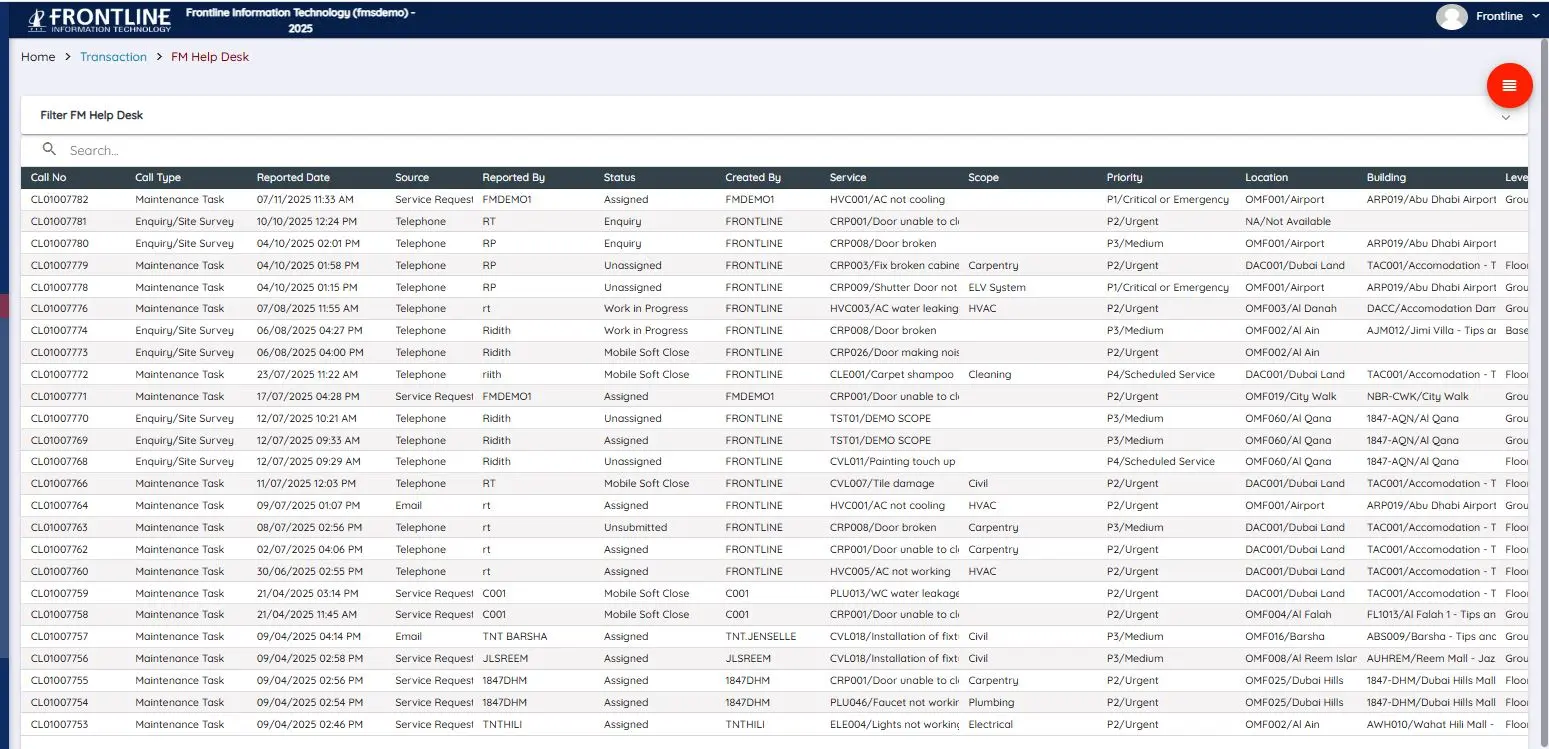Sort the table by Status column

pos(619,177)
